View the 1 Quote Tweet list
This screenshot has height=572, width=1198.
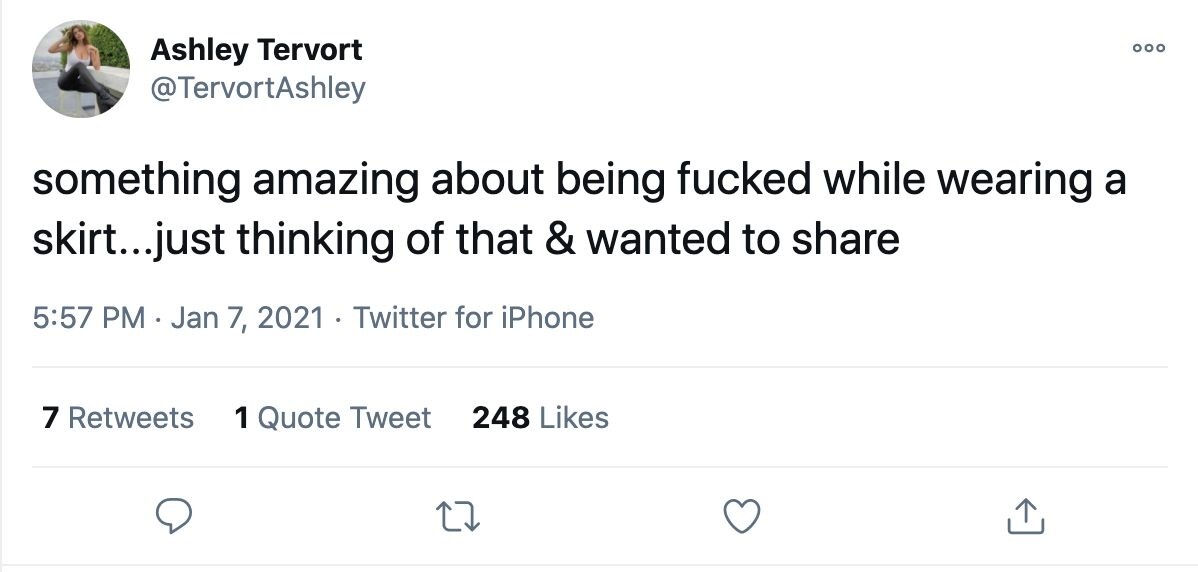pyautogui.click(x=332, y=417)
